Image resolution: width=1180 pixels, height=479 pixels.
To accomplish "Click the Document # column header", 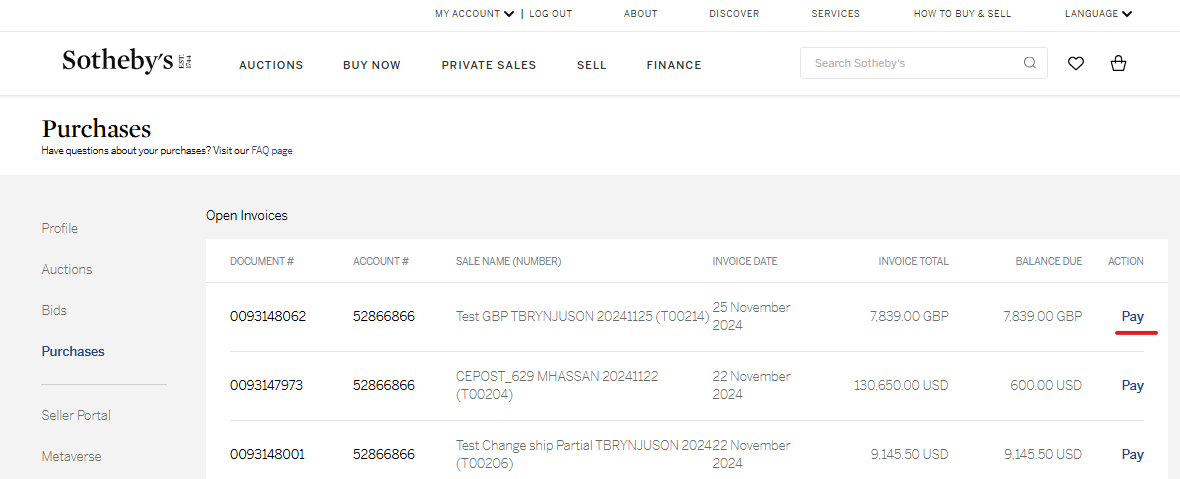I will 262,262.
